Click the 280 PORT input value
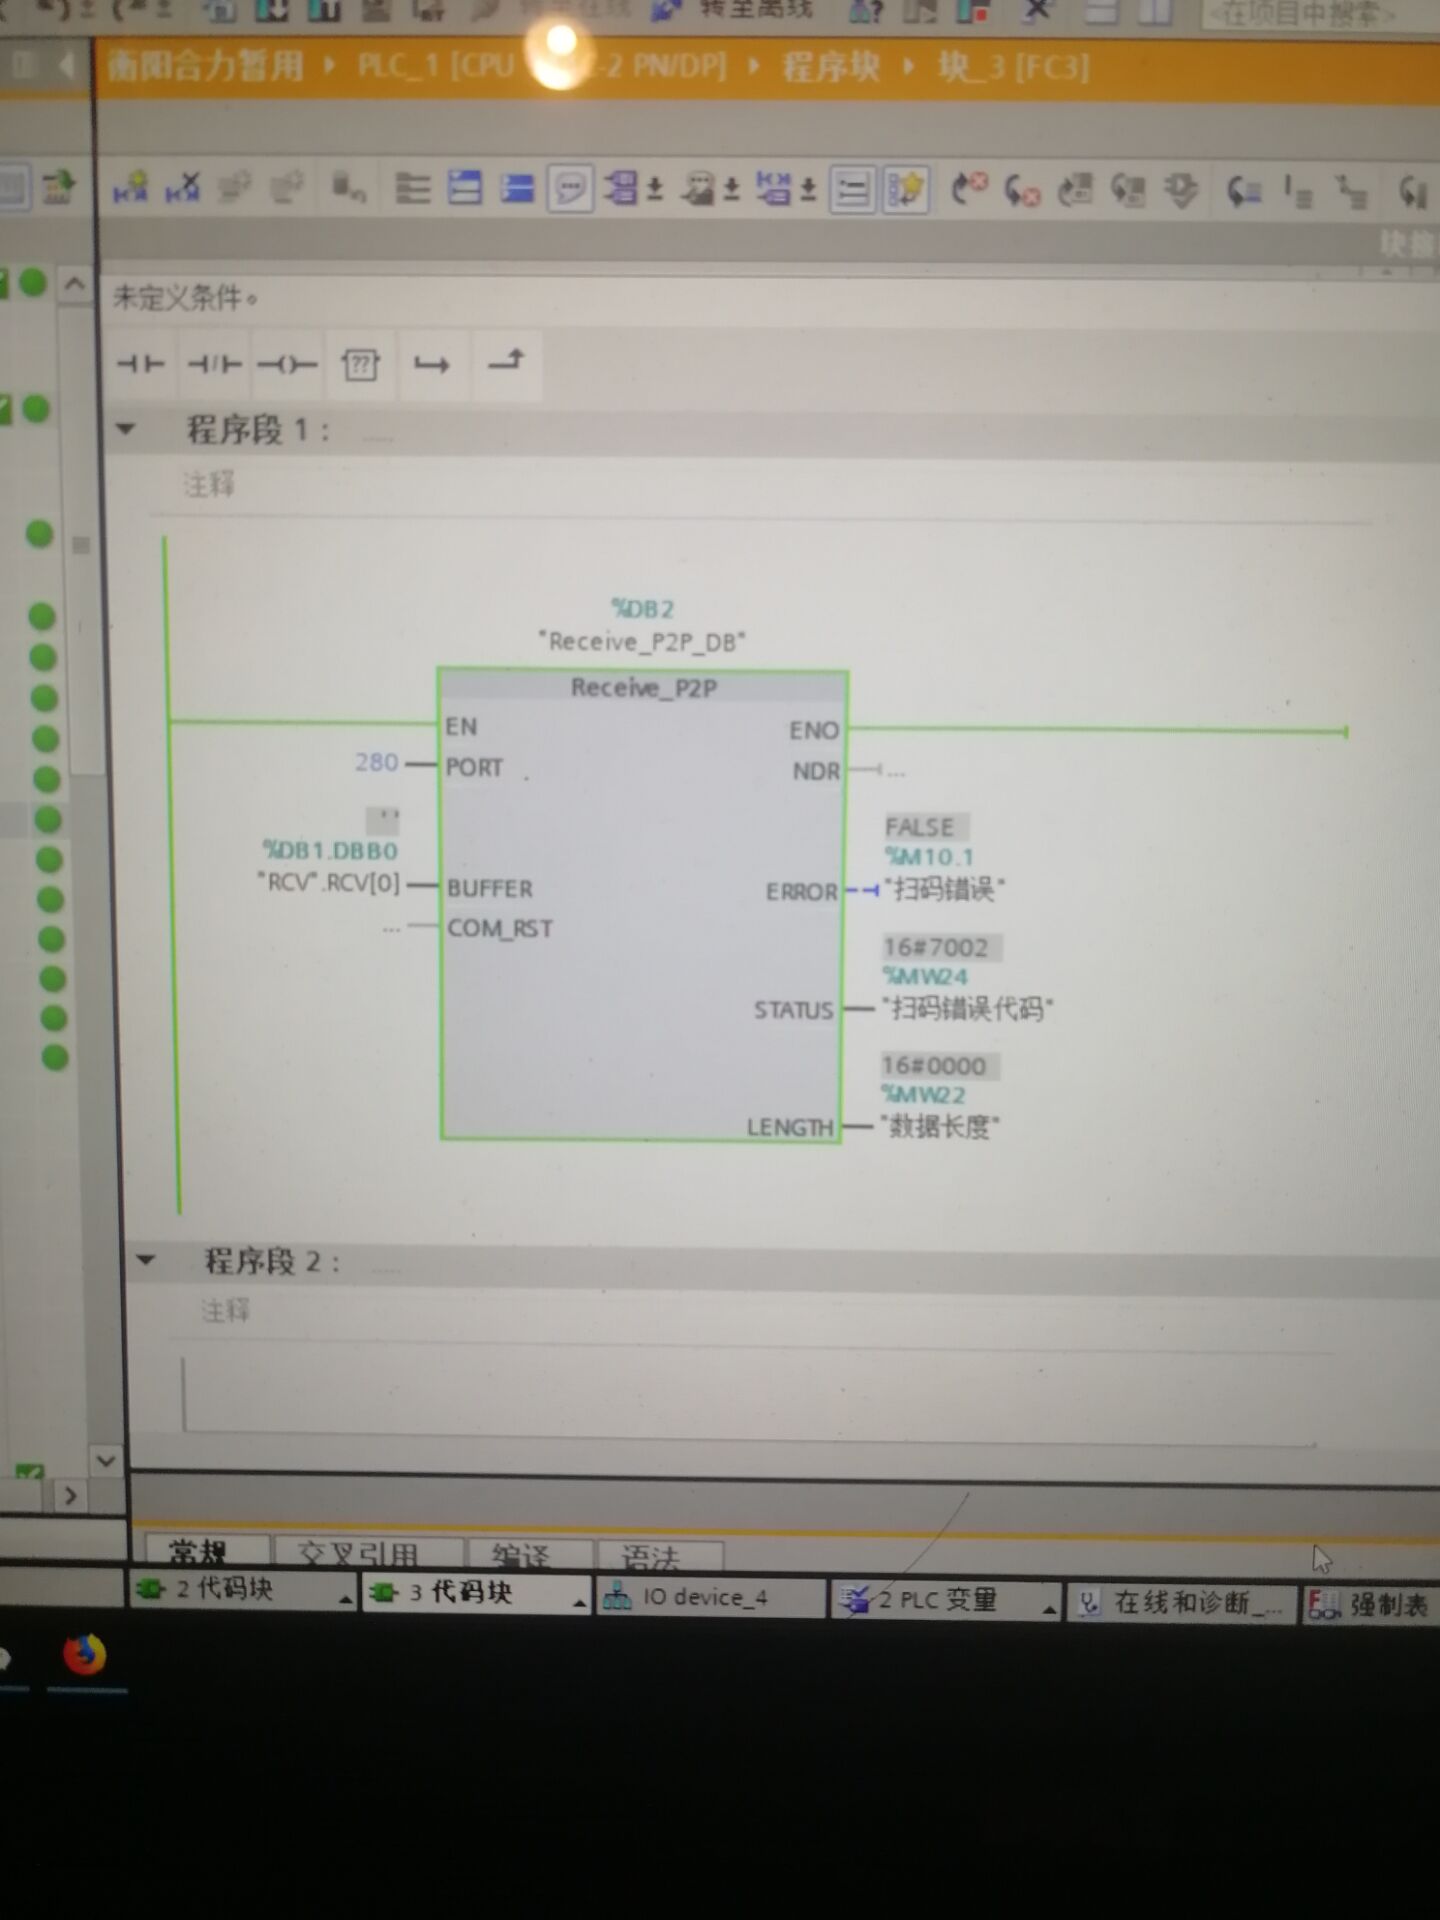This screenshot has height=1920, width=1440. 377,763
